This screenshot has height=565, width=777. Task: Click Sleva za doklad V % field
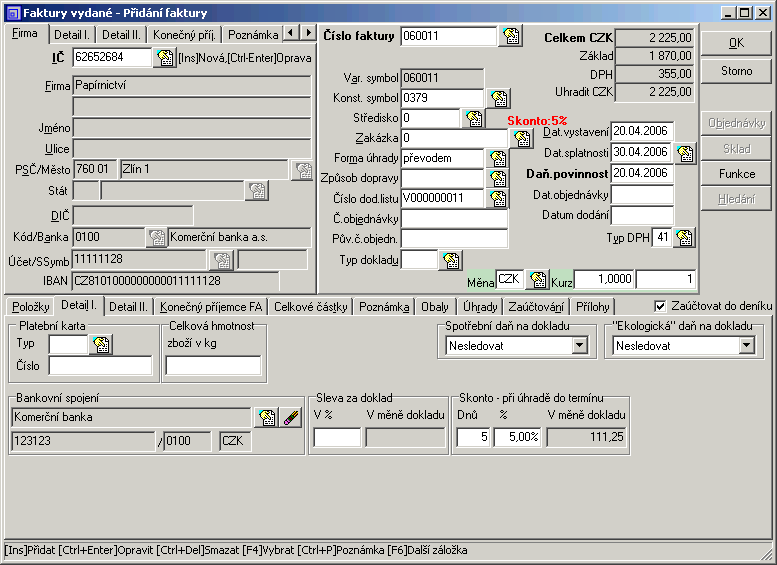pyautogui.click(x=337, y=437)
